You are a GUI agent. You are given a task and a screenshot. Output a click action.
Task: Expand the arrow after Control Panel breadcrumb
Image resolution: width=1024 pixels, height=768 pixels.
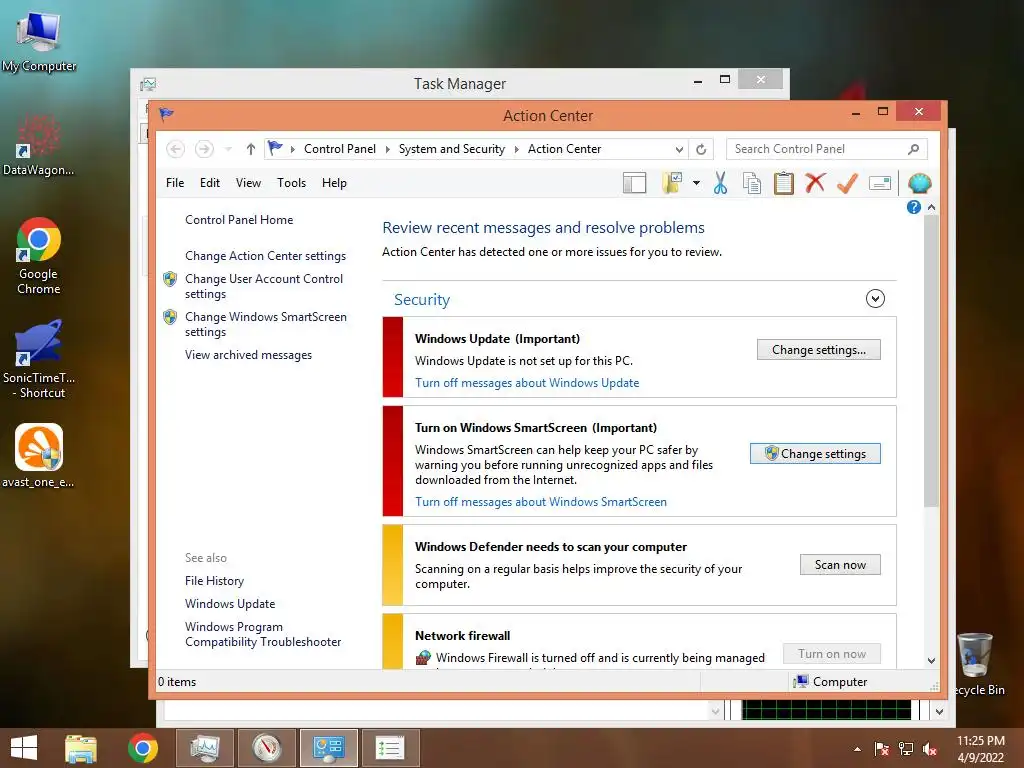[x=387, y=149]
